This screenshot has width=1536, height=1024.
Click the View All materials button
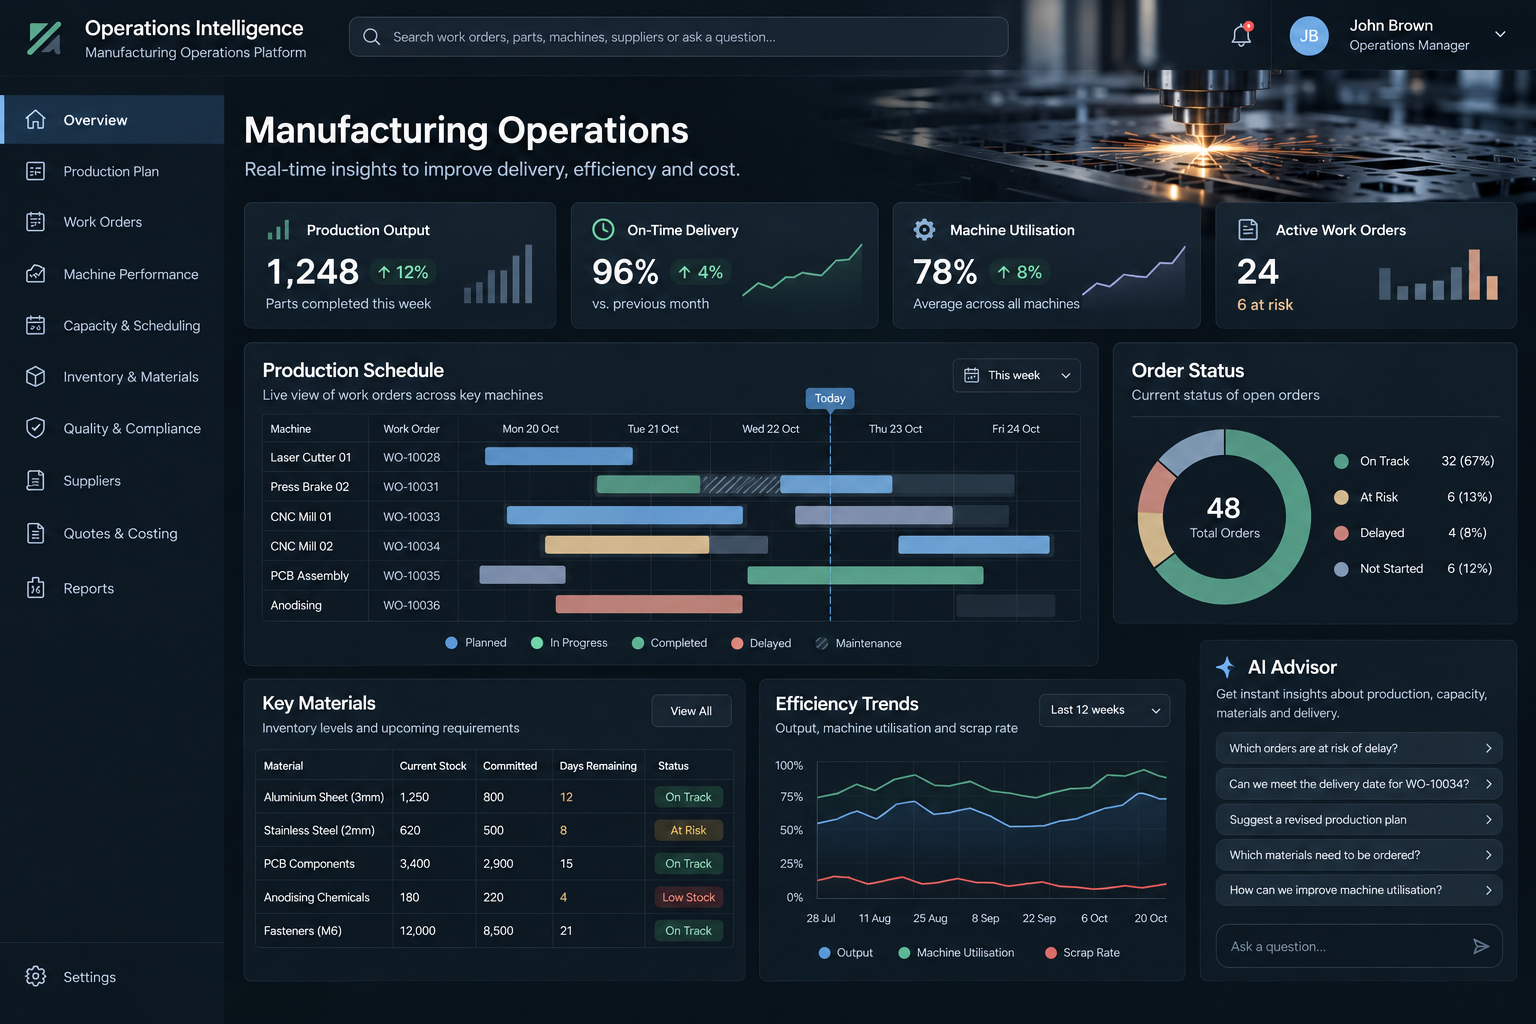[691, 711]
